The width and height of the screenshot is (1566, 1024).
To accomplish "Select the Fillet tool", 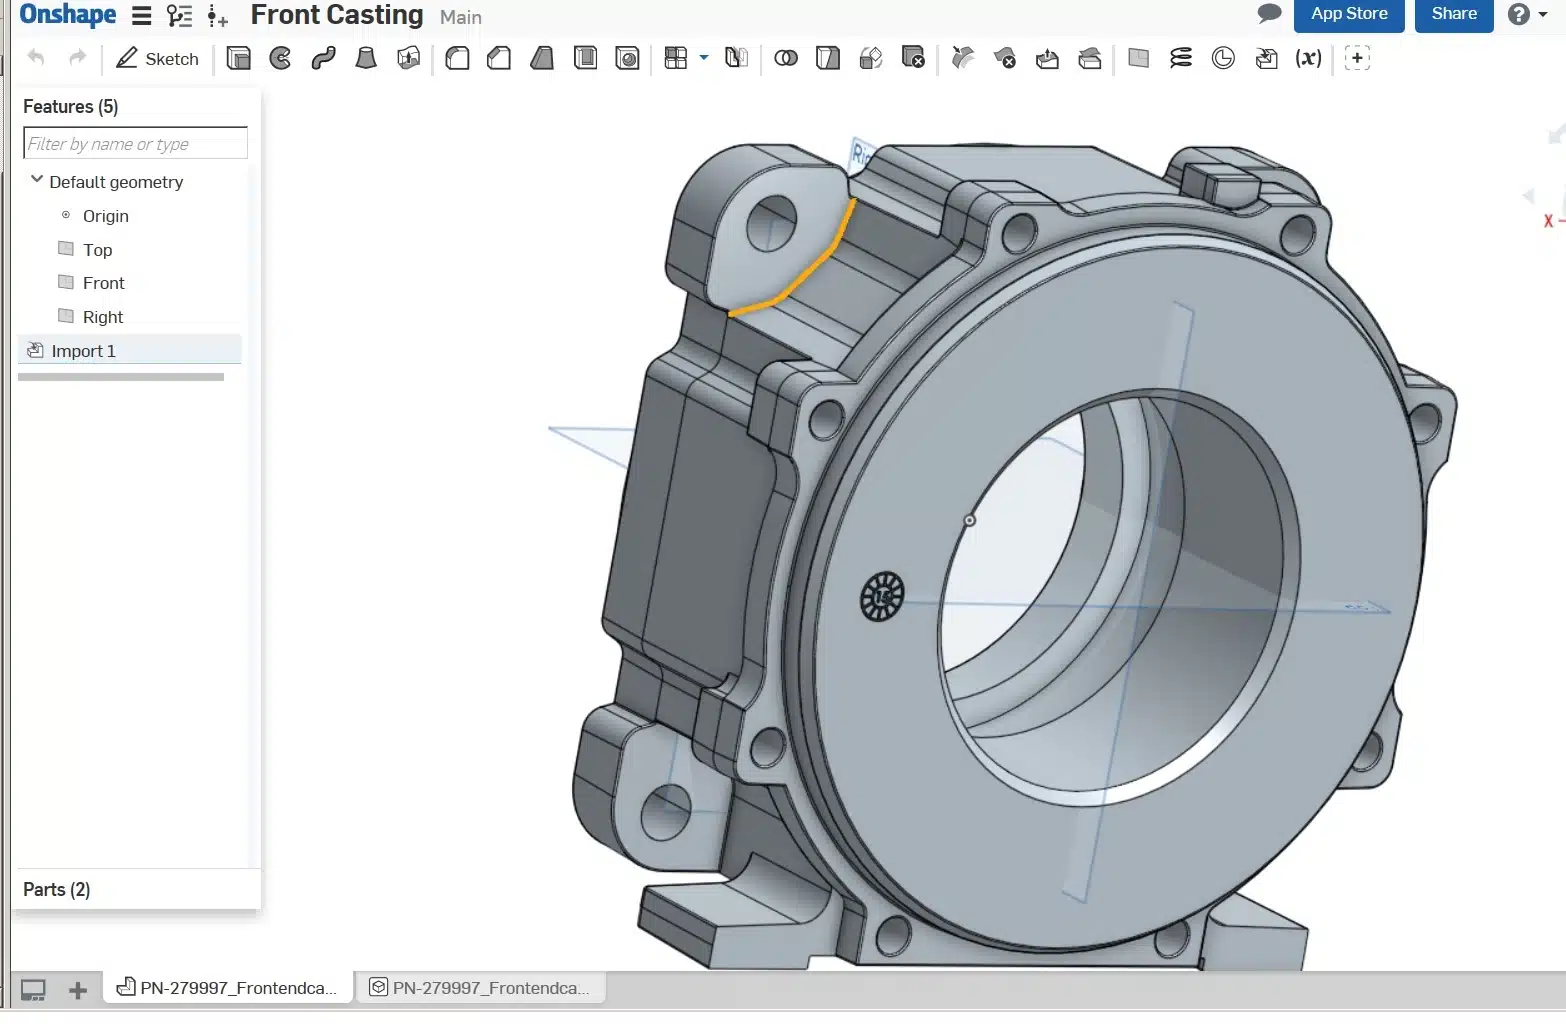I will pos(456,58).
